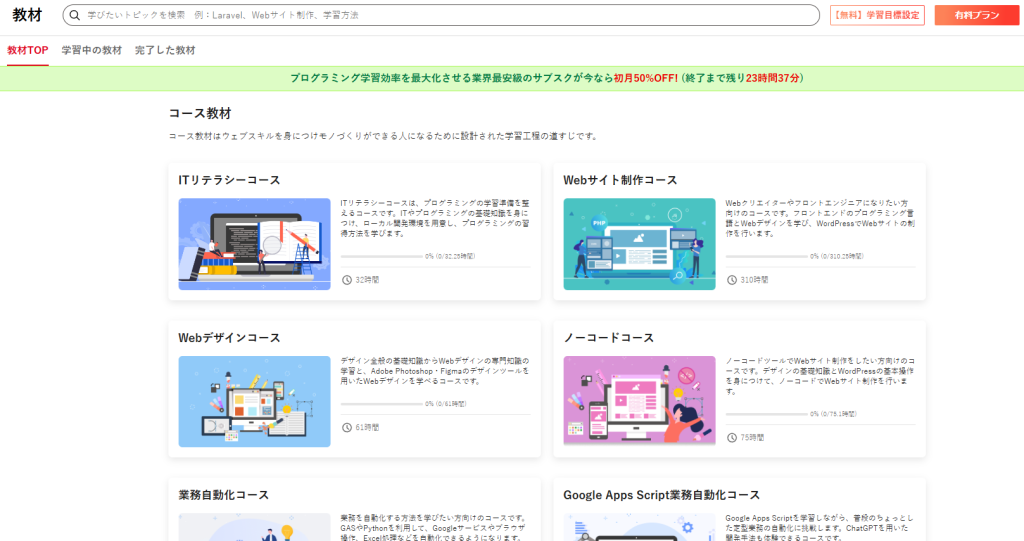Click the clock icon next to 310時間
This screenshot has width=1024, height=541.
(x=732, y=280)
